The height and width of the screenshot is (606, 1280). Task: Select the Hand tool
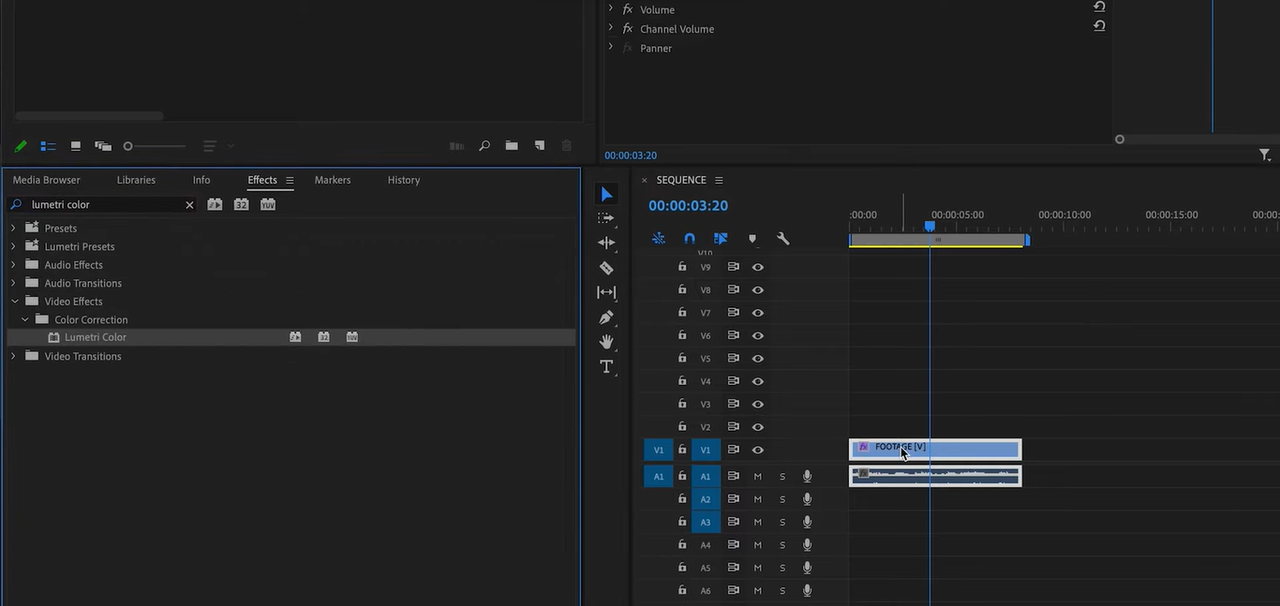(x=606, y=342)
